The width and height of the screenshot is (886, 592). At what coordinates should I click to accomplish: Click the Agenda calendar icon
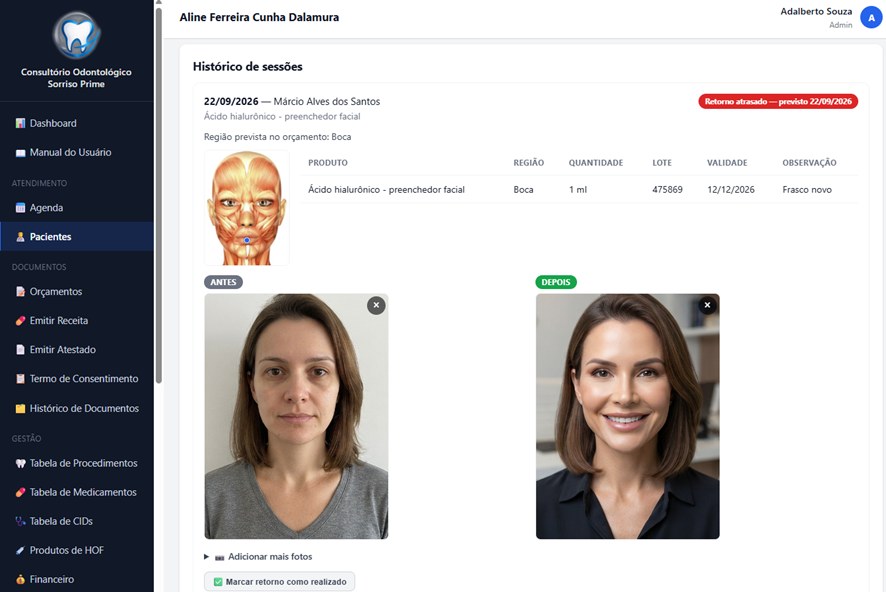pyautogui.click(x=20, y=208)
